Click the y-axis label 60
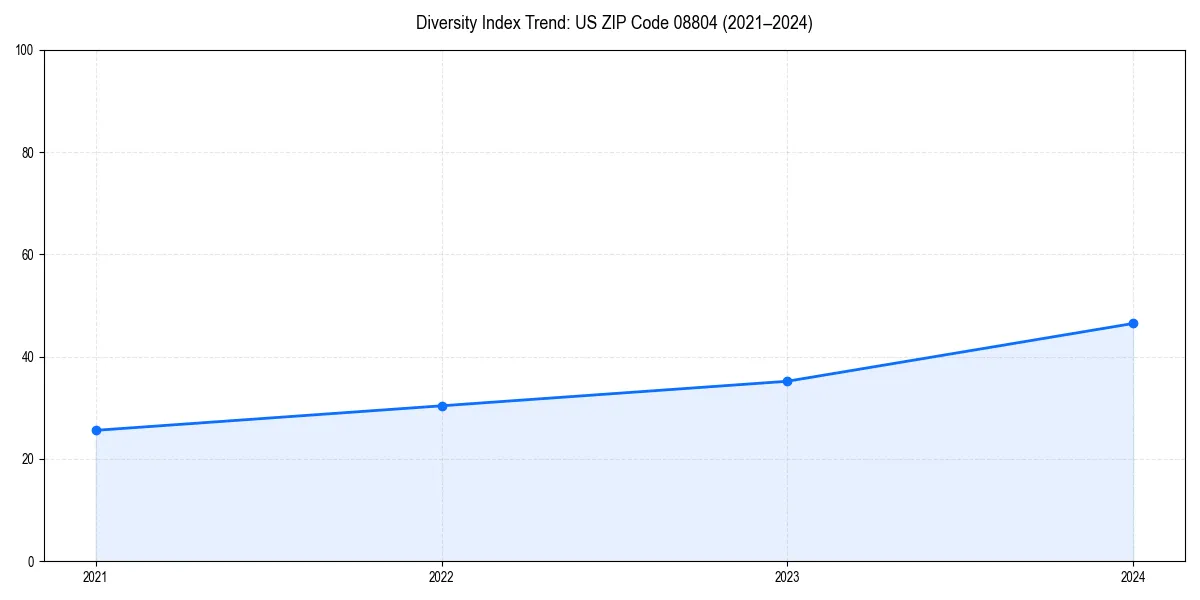The height and width of the screenshot is (600, 1200). pos(29,255)
